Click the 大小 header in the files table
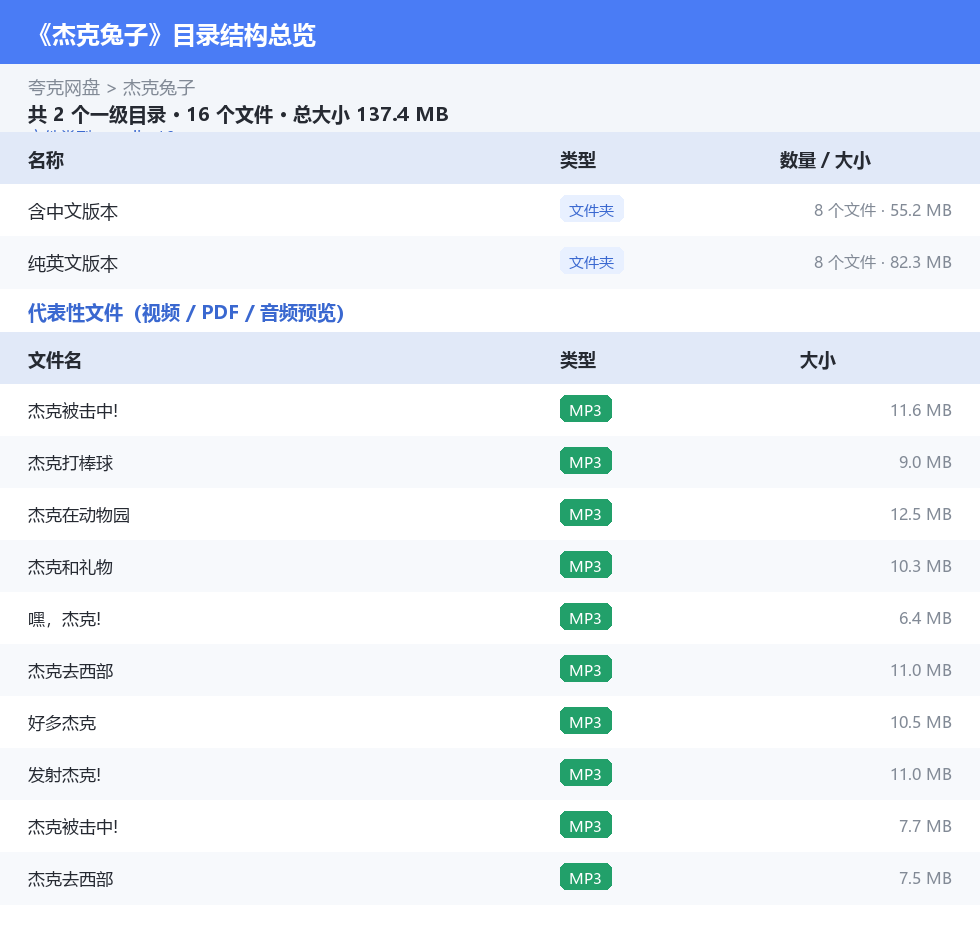 [x=818, y=361]
